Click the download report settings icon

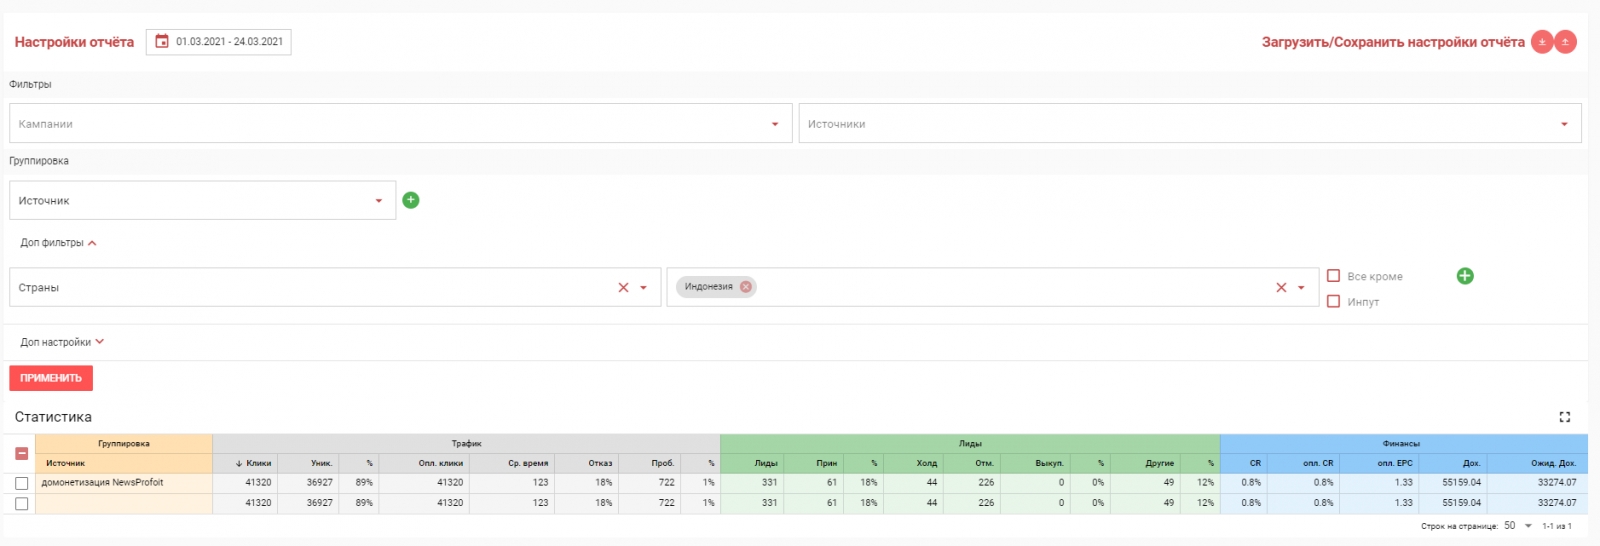(x=1542, y=42)
